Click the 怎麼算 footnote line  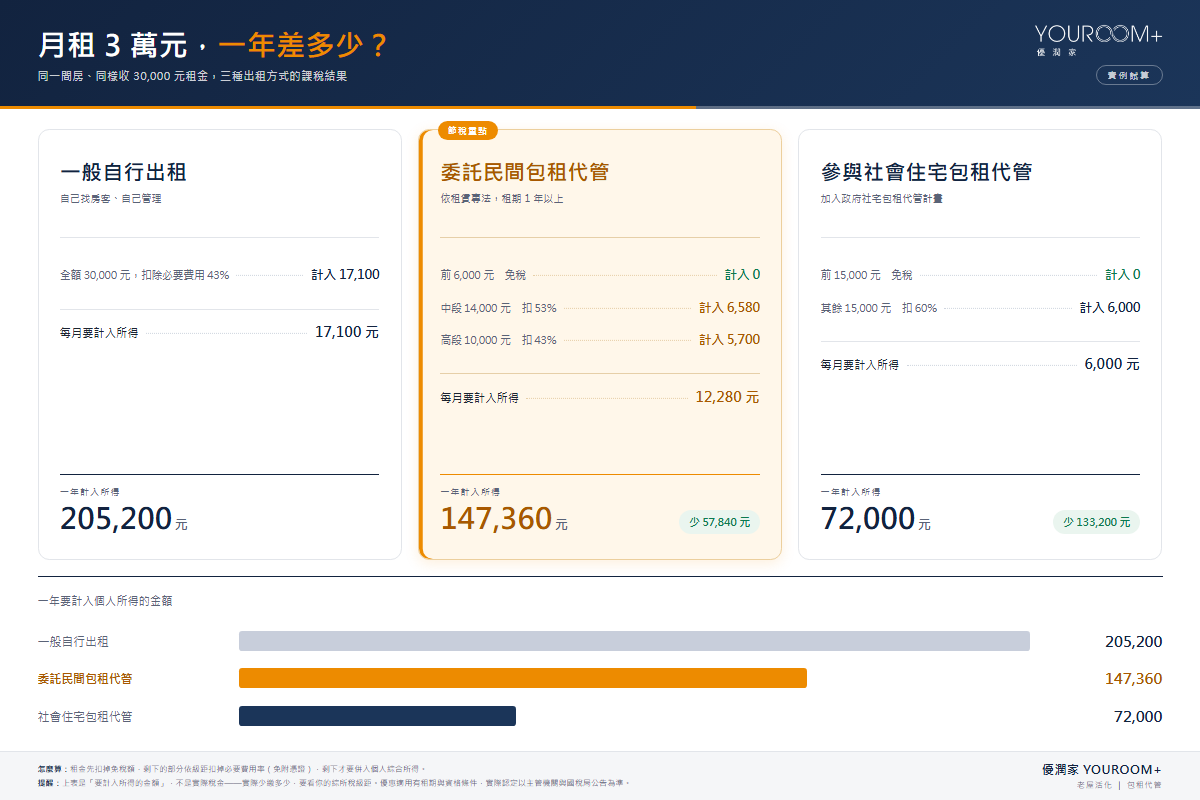tap(232, 768)
